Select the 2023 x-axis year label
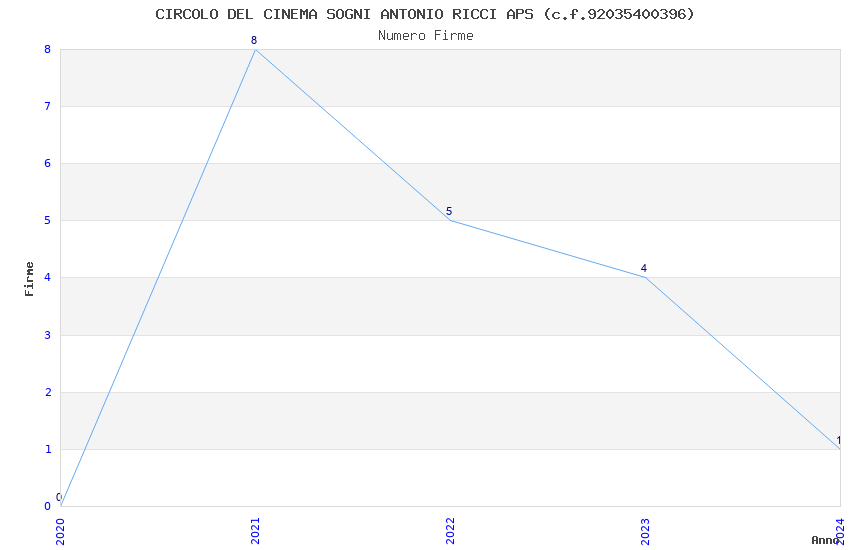 coord(645,532)
